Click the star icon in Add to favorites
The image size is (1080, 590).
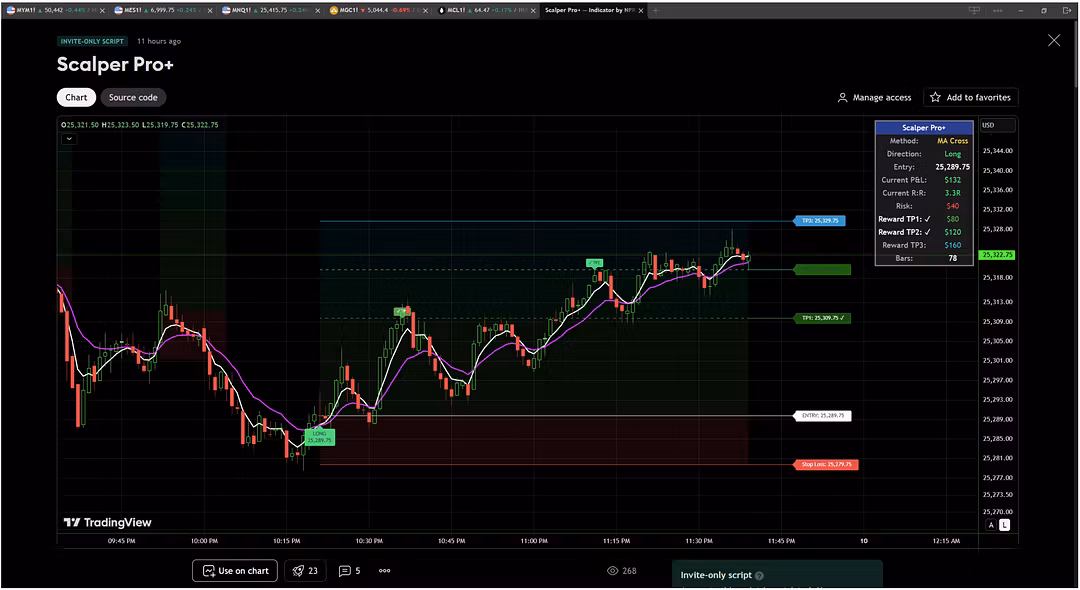coord(935,98)
